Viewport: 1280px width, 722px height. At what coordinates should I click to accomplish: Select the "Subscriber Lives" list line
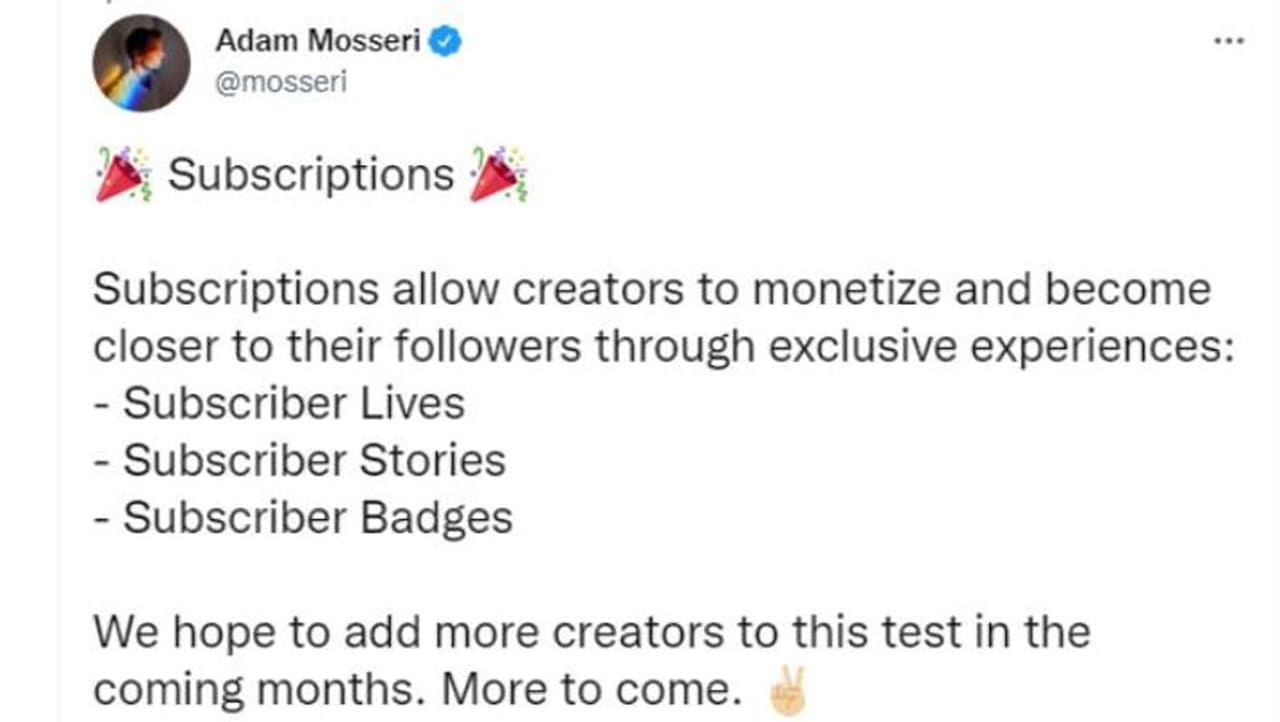click(280, 404)
